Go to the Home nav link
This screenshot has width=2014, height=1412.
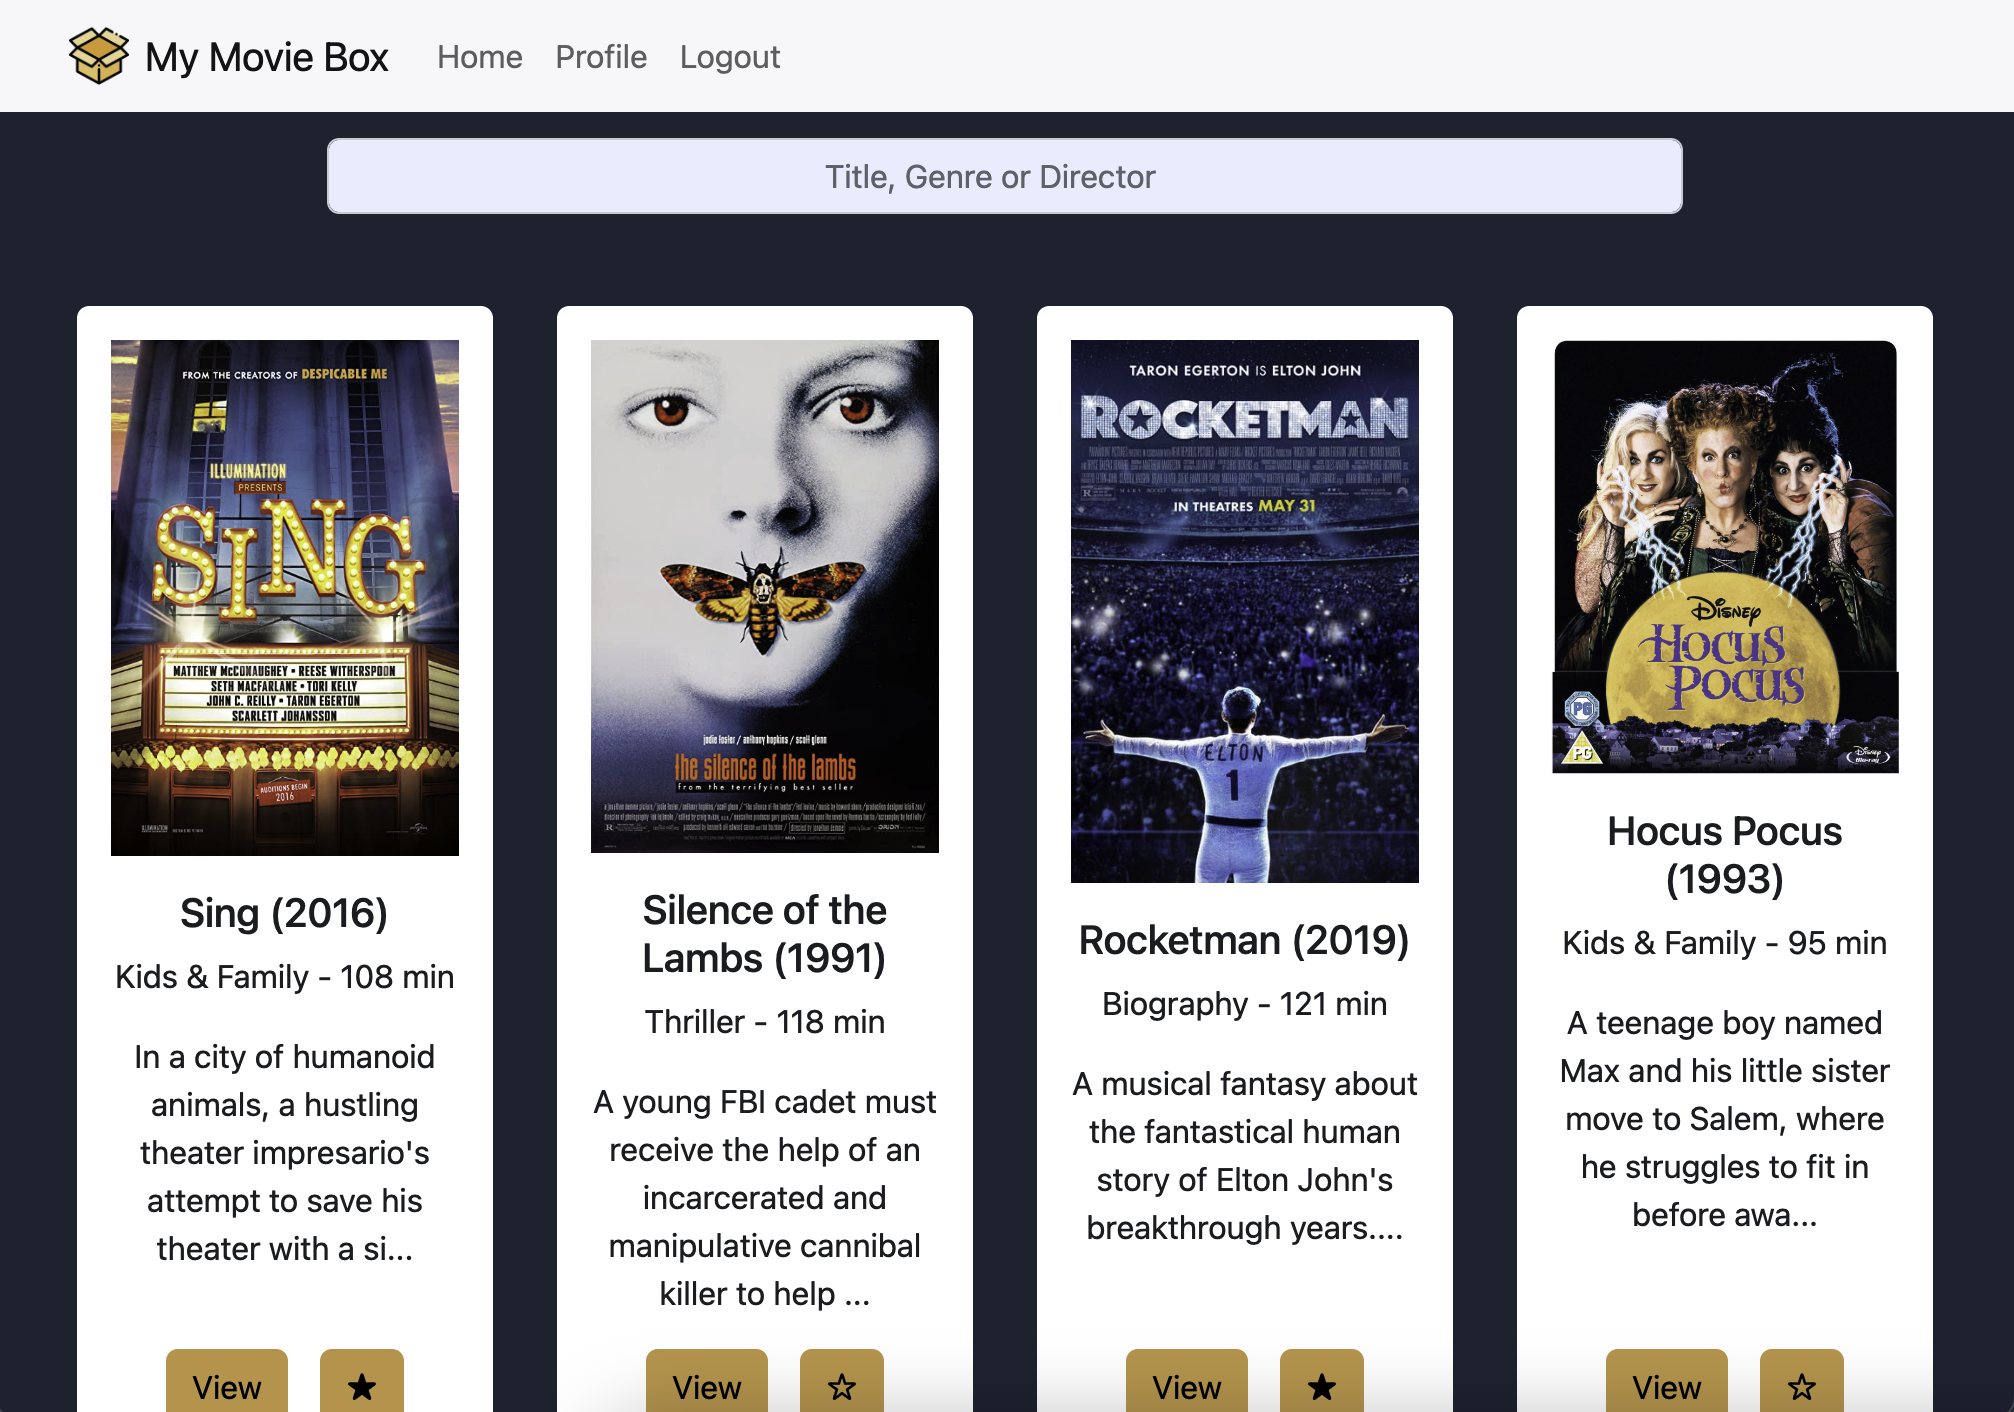pos(479,57)
